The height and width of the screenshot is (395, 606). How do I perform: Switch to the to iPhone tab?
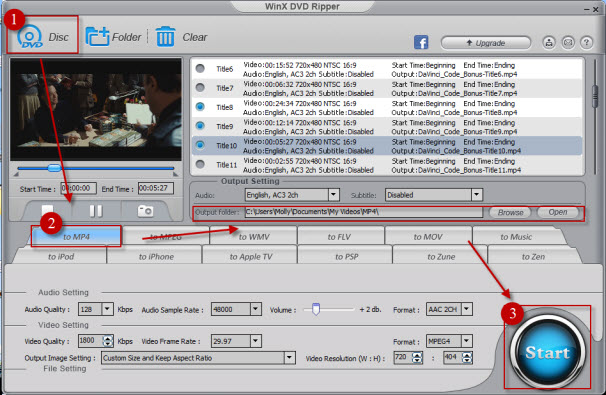(x=156, y=256)
